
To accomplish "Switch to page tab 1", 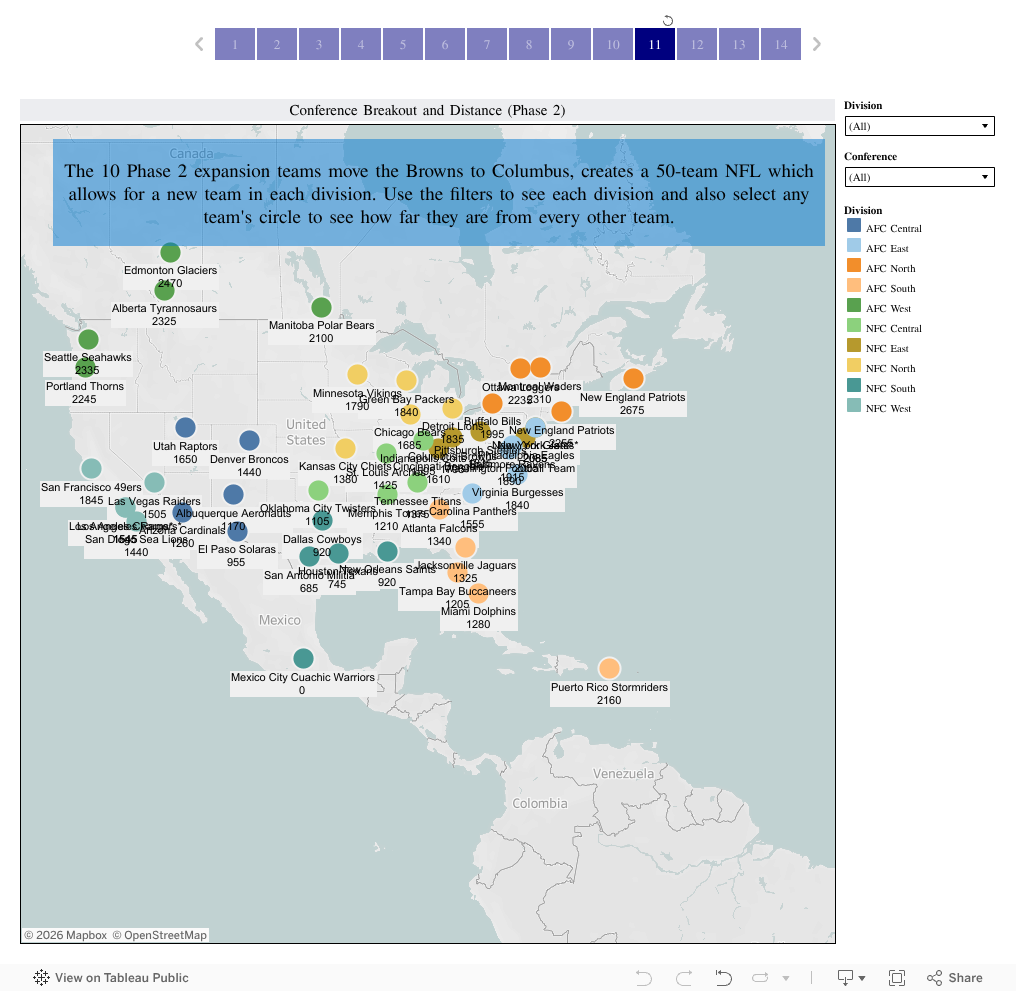I will 234,44.
